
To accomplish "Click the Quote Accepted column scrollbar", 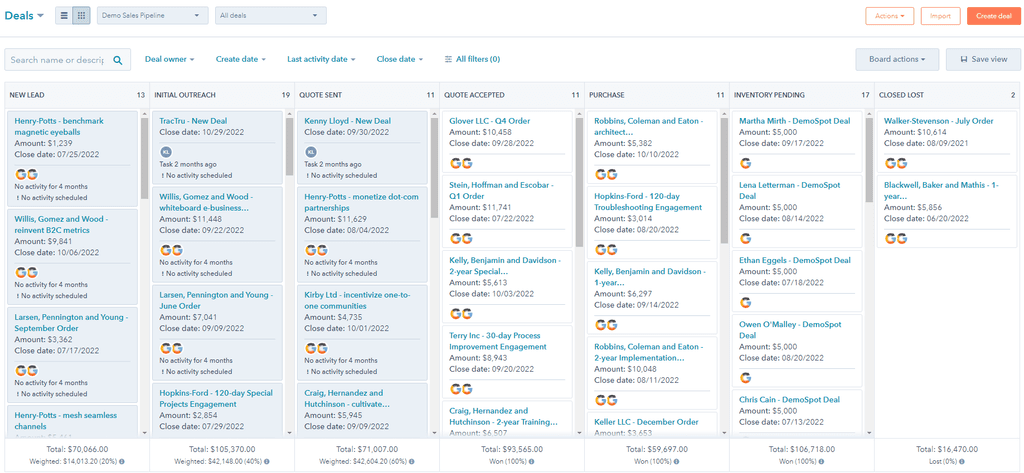I will click(x=579, y=183).
